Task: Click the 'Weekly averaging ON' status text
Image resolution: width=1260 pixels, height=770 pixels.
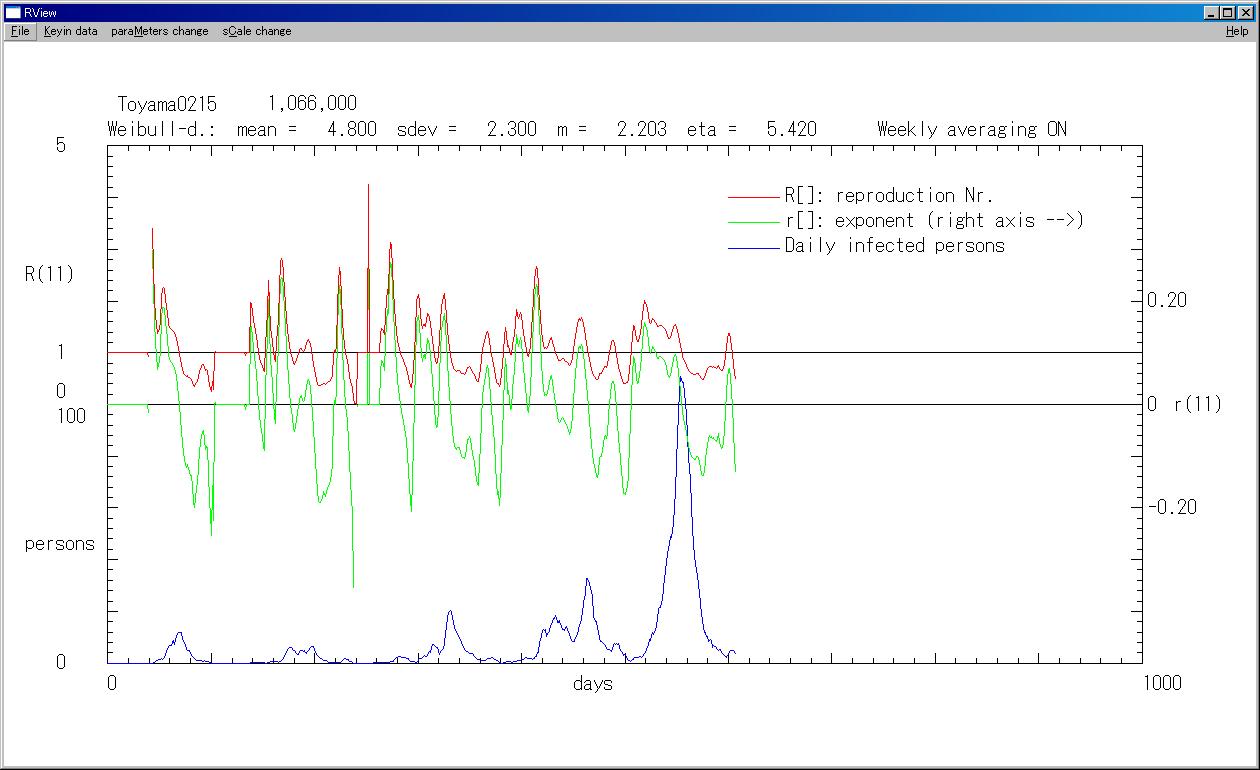Action: [972, 129]
